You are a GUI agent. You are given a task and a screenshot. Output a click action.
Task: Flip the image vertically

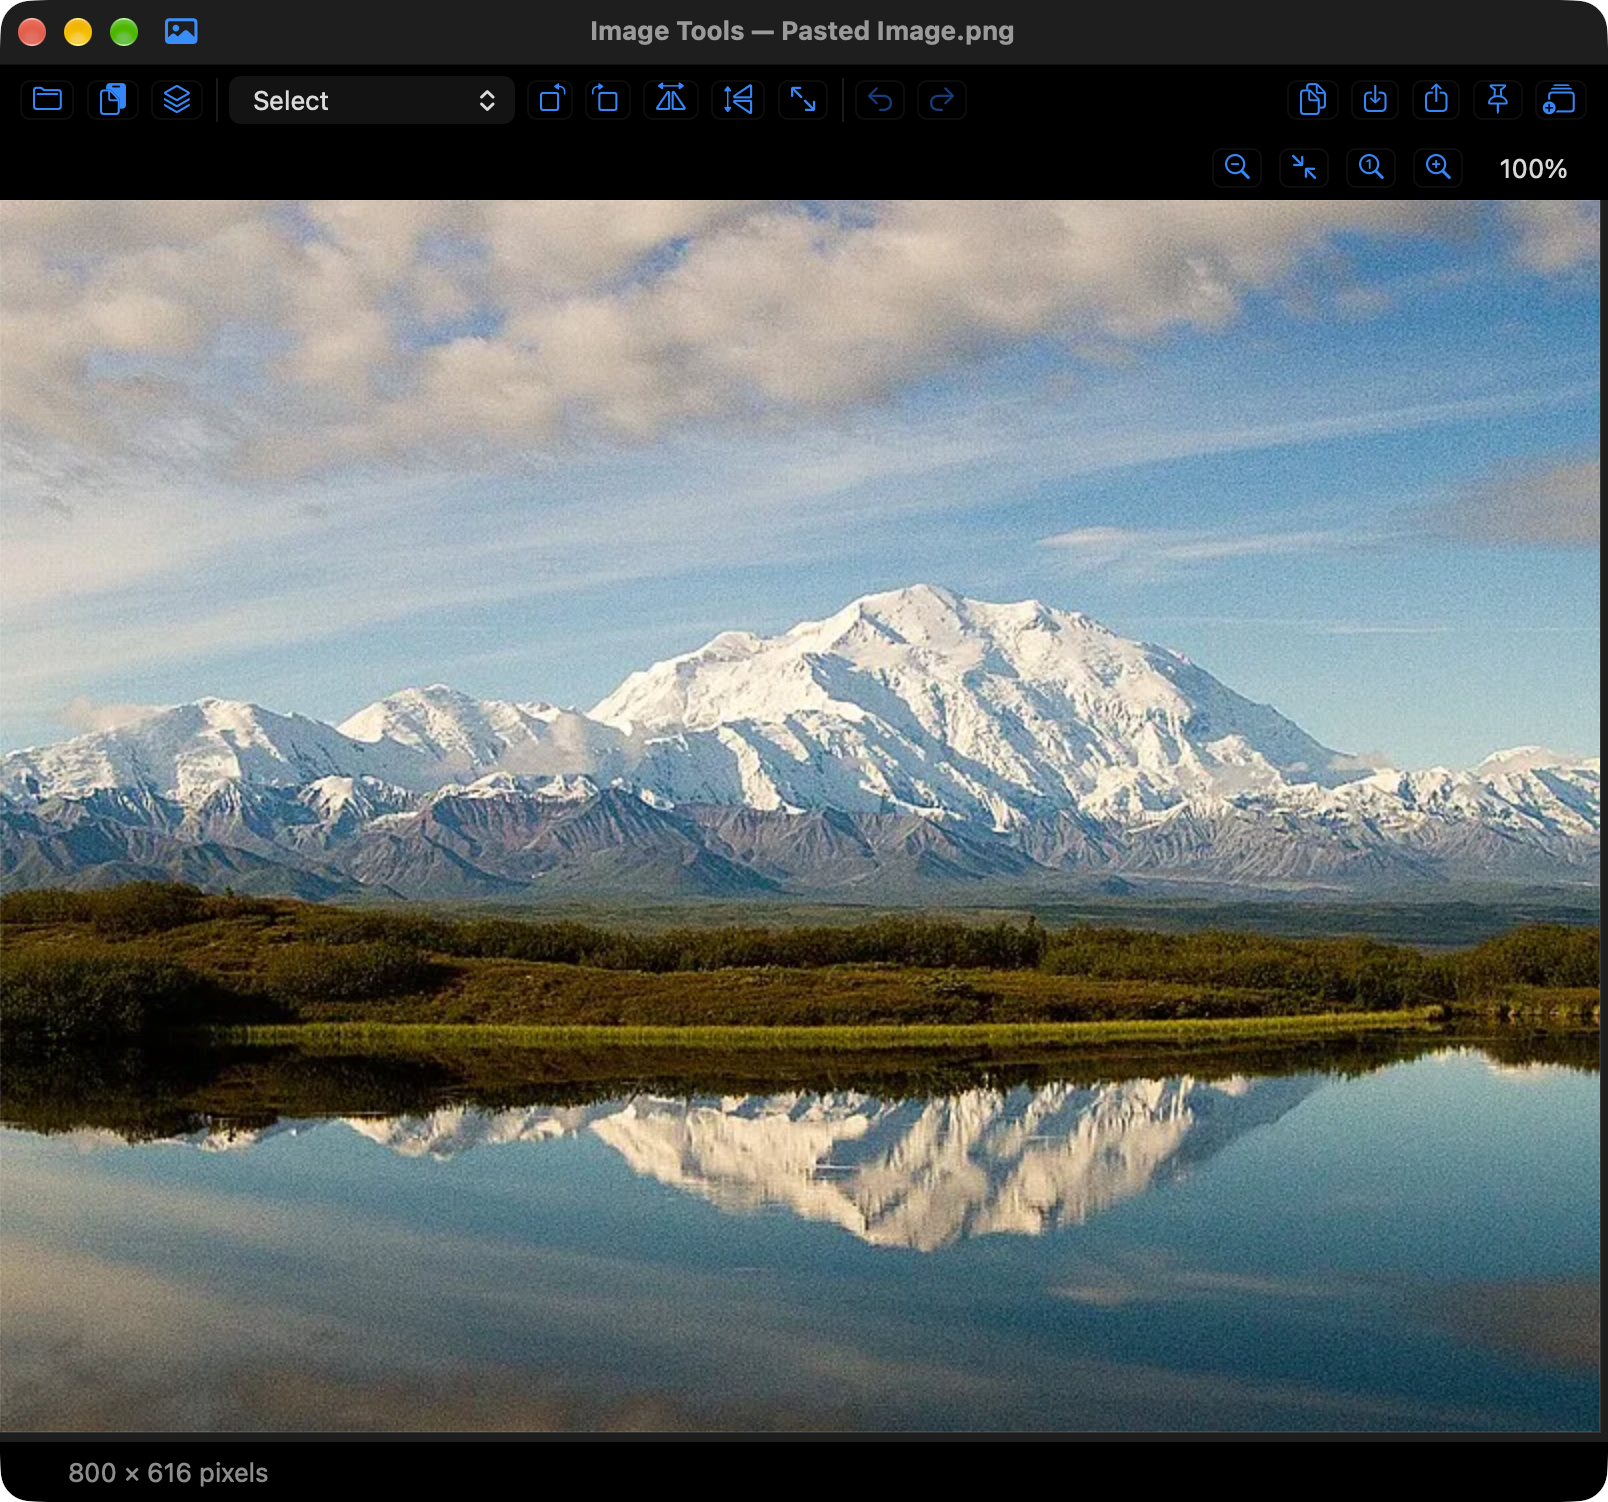point(738,100)
